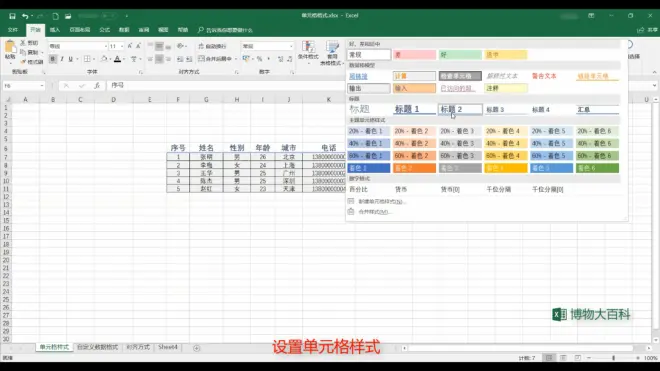Click the Fill Color bucket icon
660x371 pixels.
tap(104, 59)
